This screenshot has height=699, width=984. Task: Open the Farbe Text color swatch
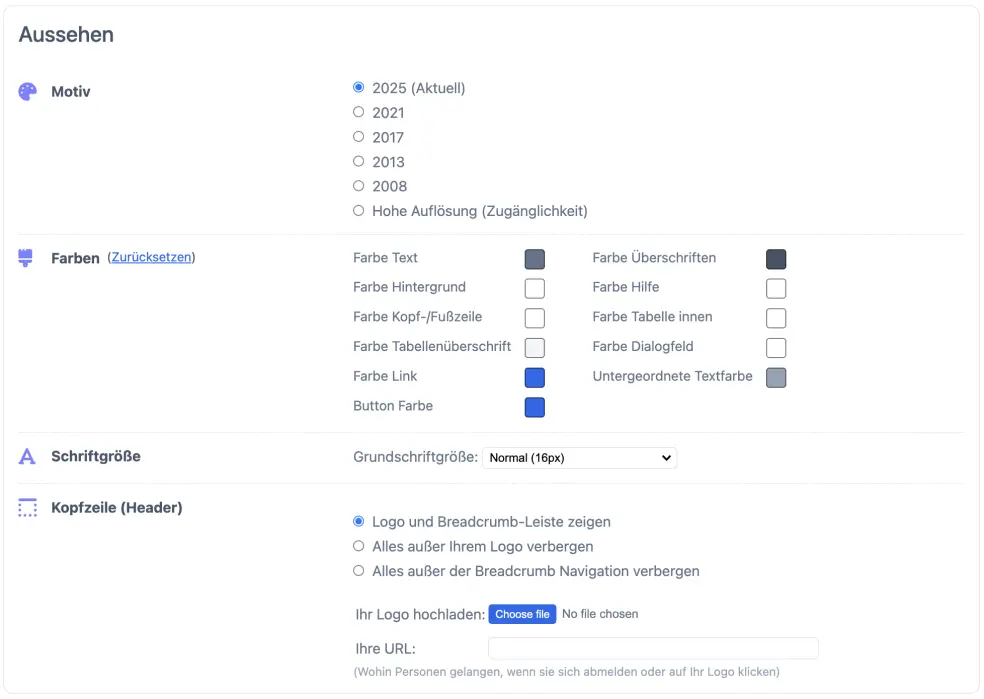[535, 260]
